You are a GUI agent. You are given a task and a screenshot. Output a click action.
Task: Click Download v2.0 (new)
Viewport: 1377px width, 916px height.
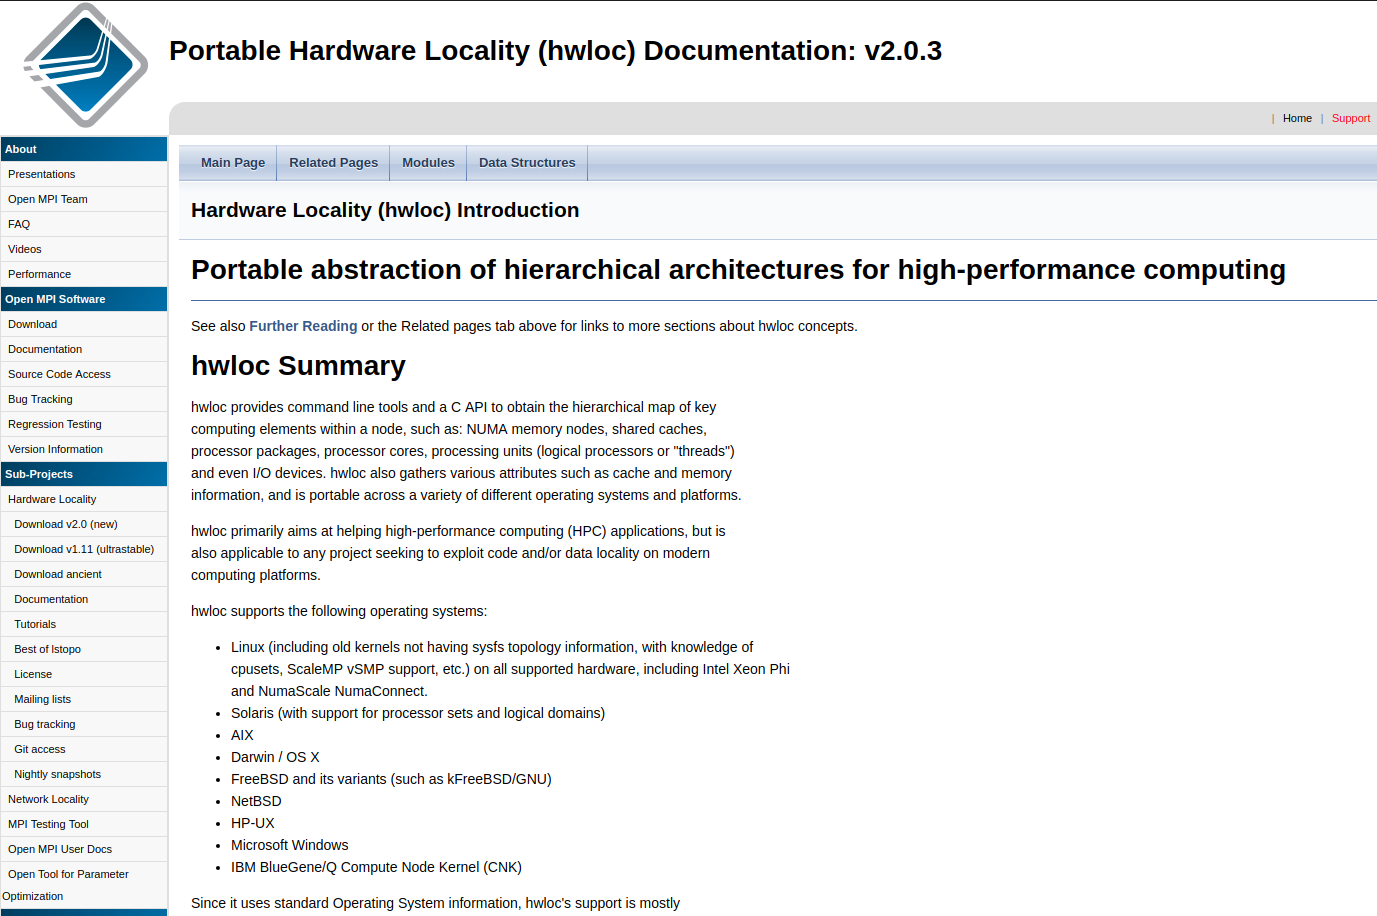tap(84, 524)
